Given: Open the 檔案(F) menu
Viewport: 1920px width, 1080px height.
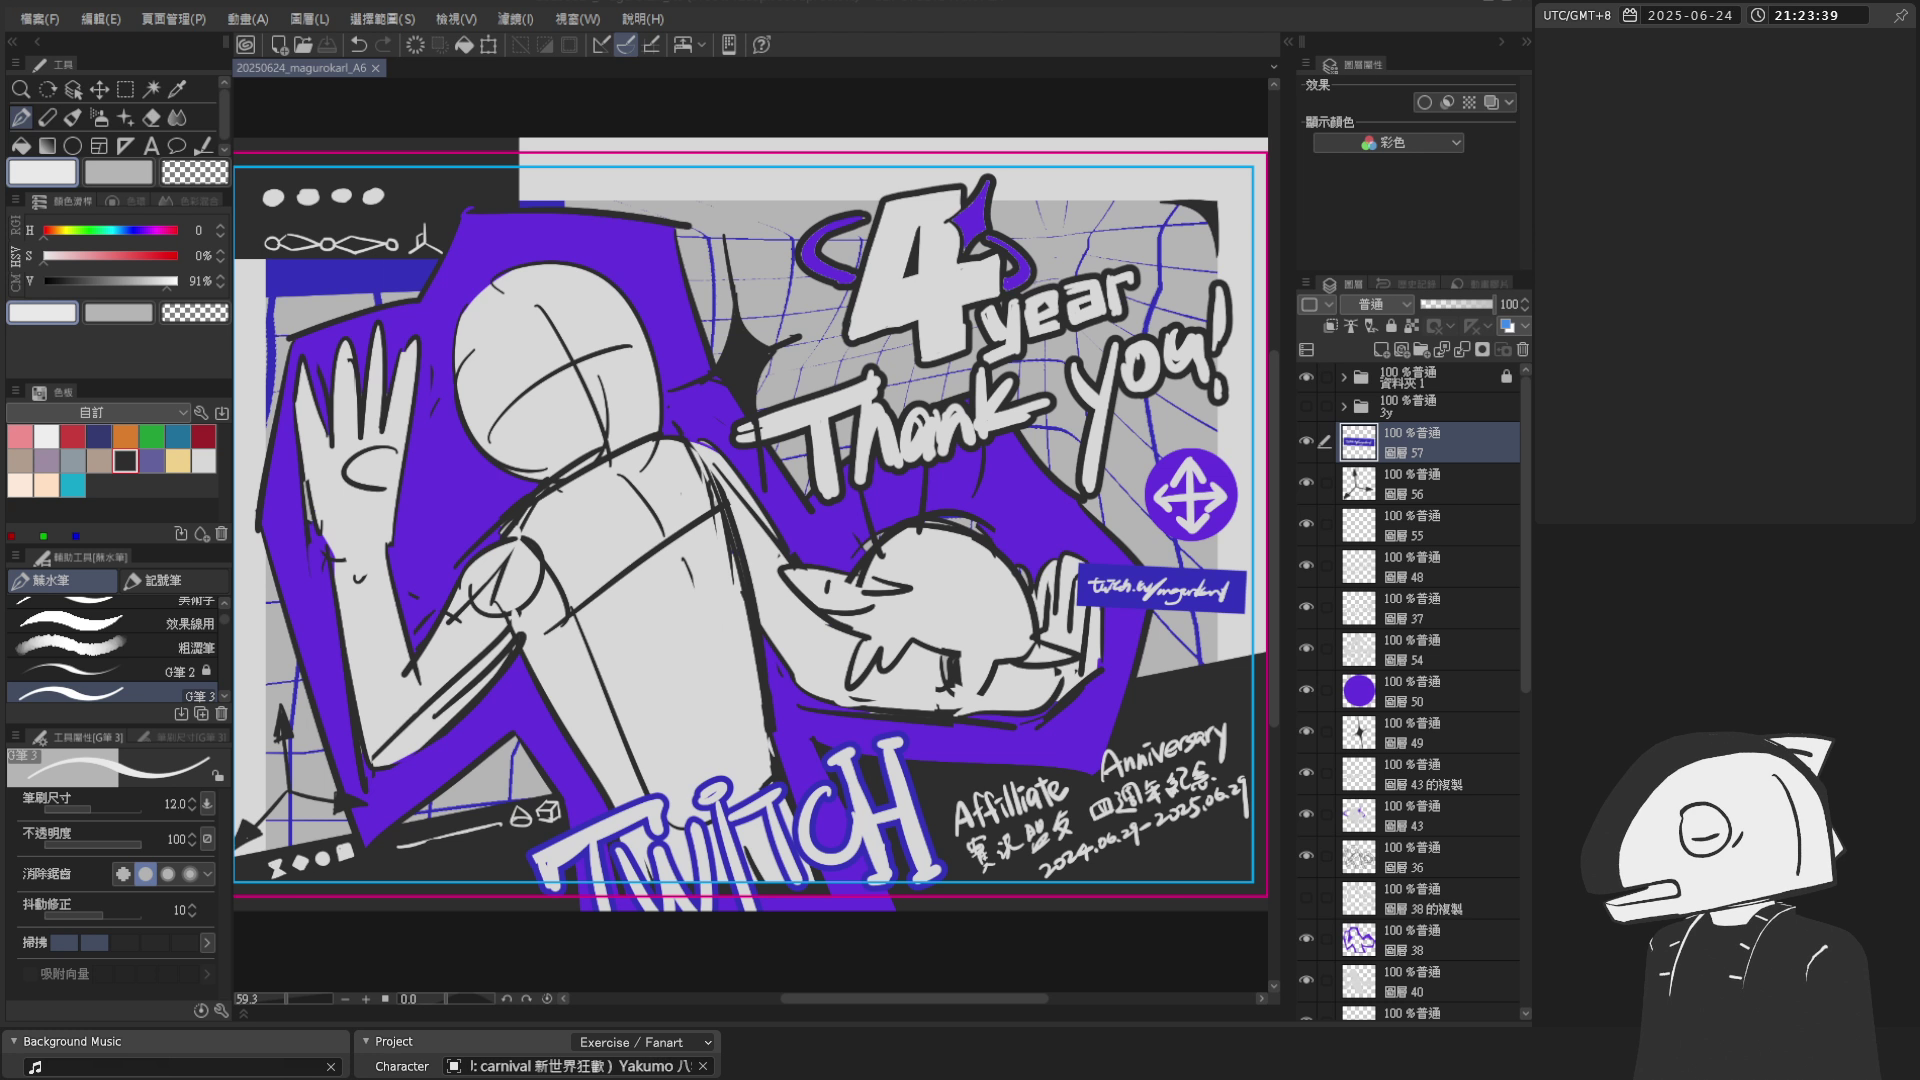Looking at the screenshot, I should pyautogui.click(x=40, y=19).
